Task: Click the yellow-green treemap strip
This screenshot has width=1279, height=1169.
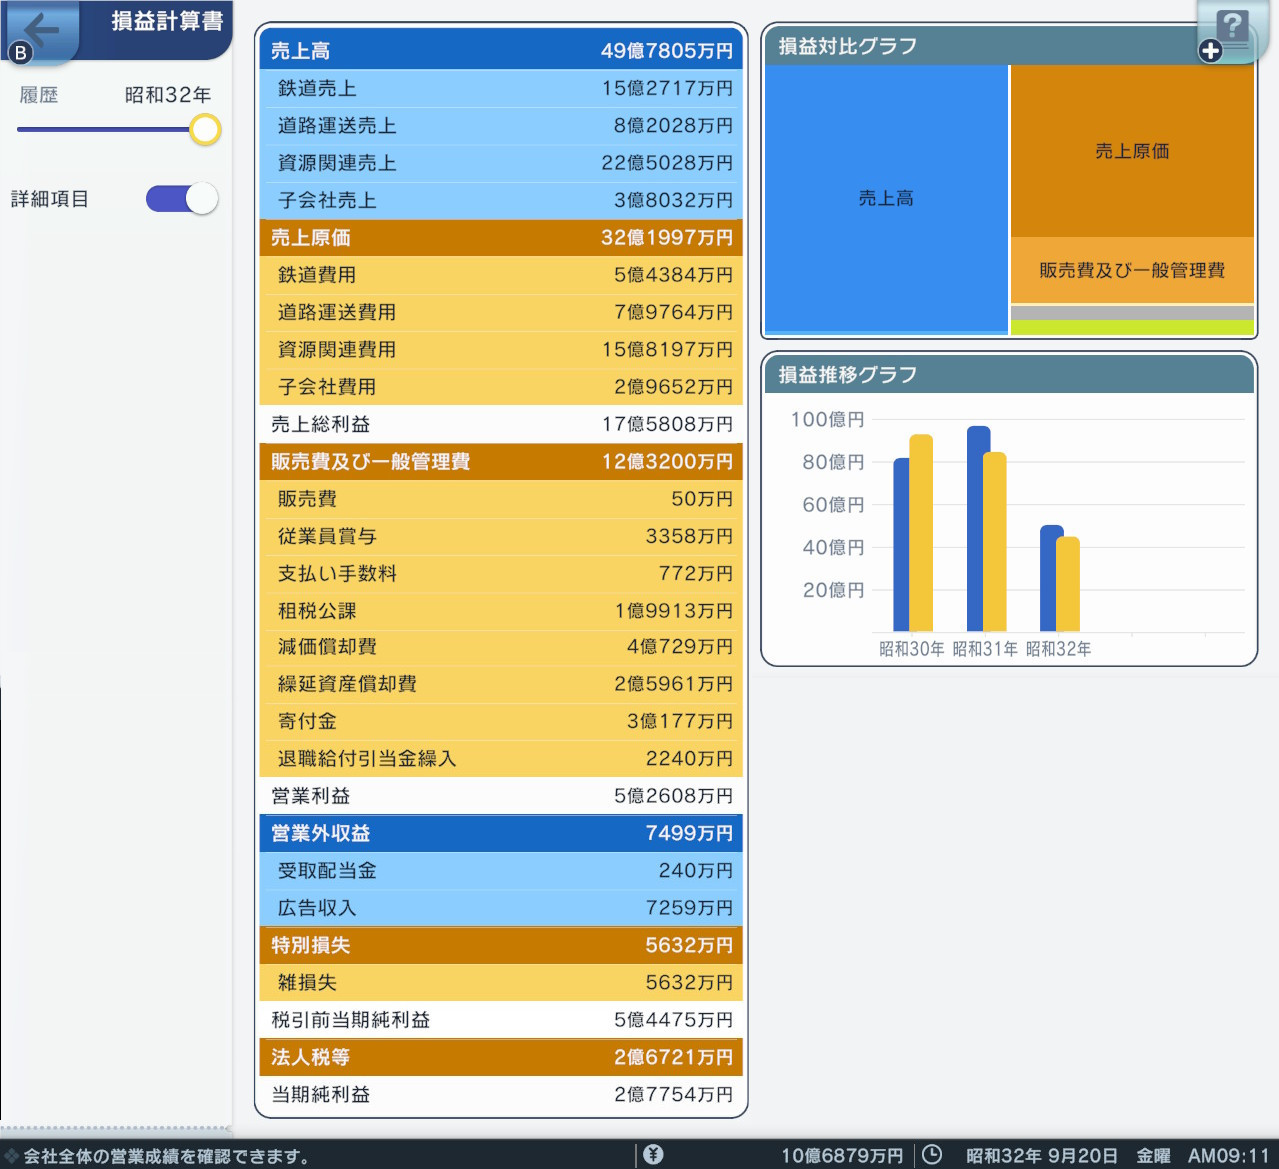Action: 1132,327
